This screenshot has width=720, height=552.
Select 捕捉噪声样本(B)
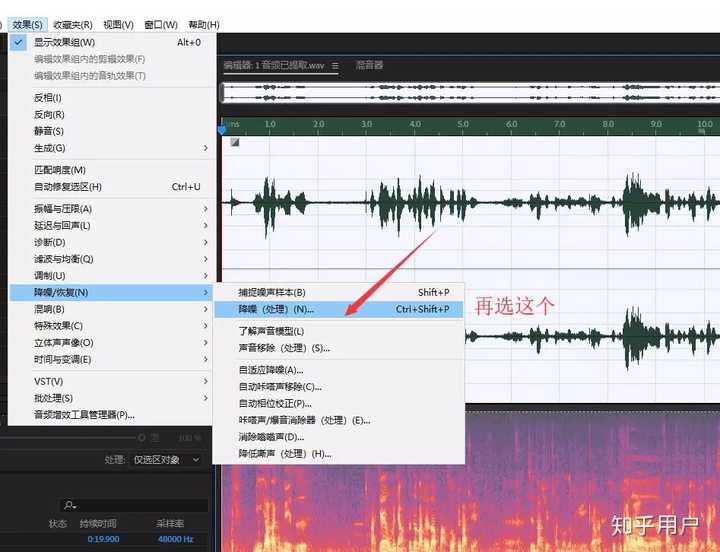pyautogui.click(x=339, y=293)
